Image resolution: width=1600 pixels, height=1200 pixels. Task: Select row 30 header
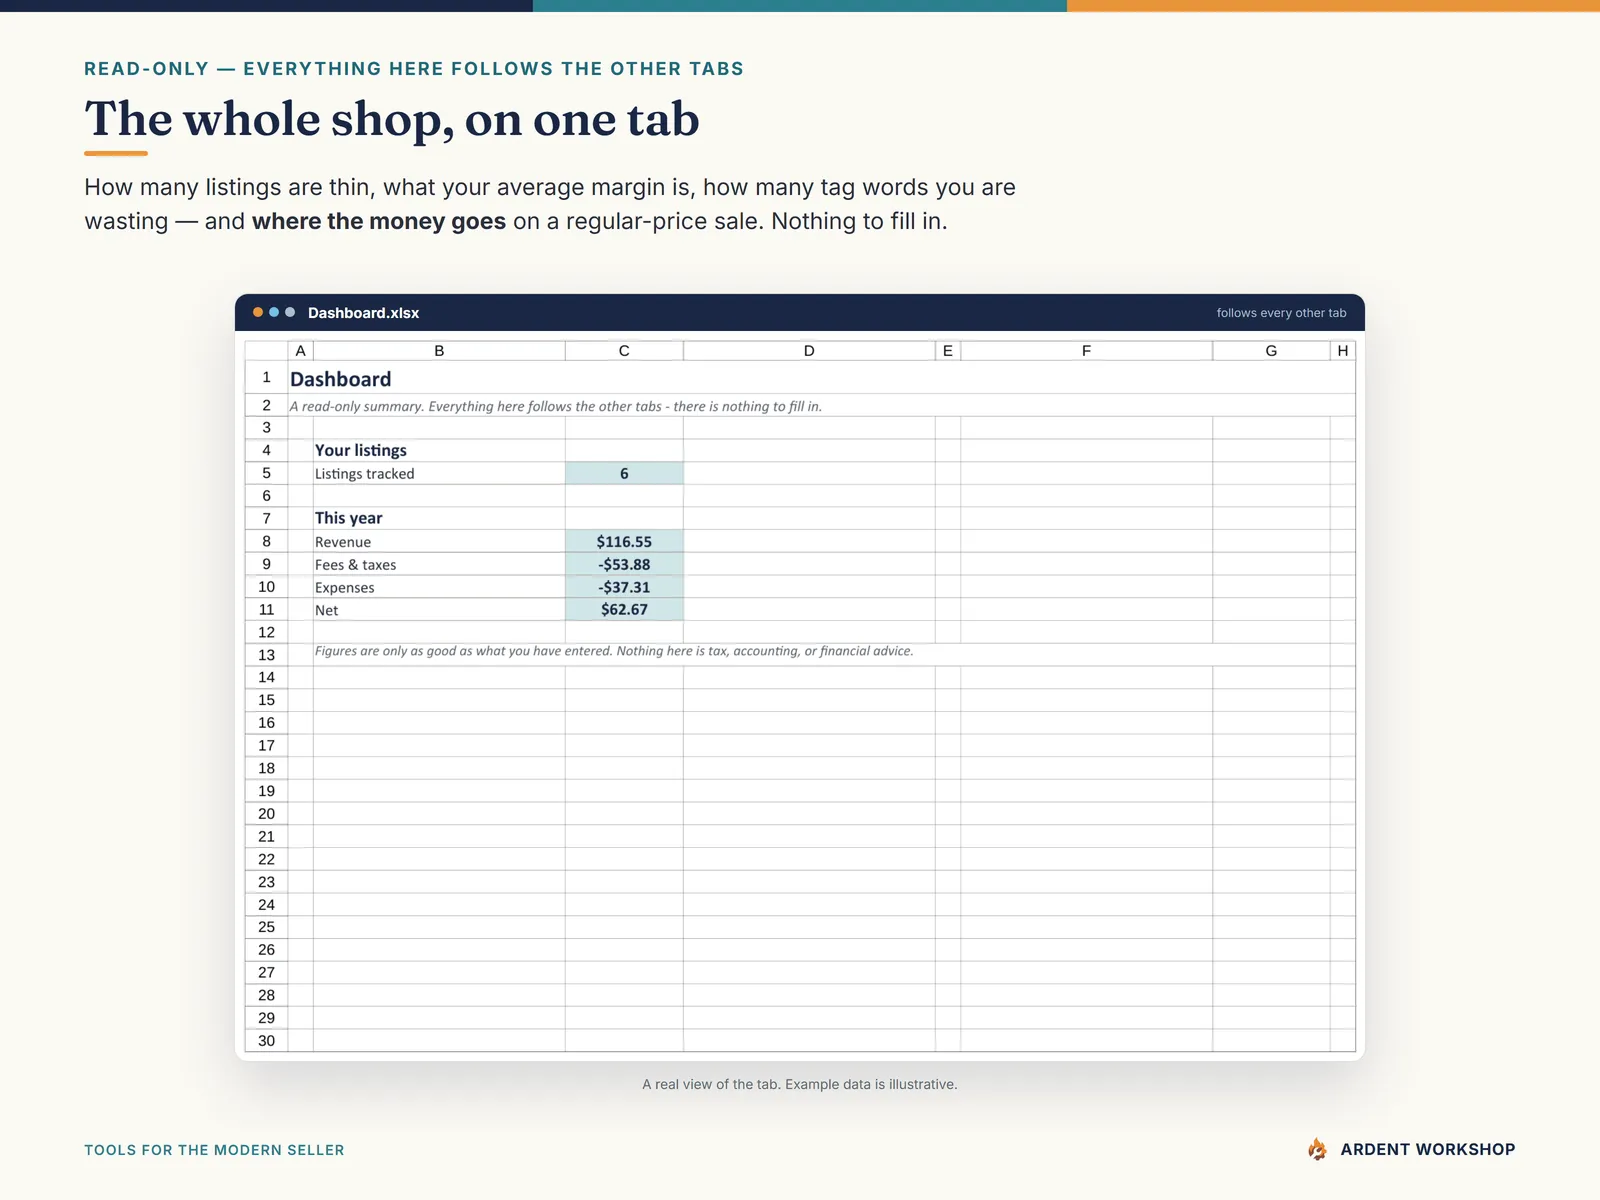(267, 1041)
